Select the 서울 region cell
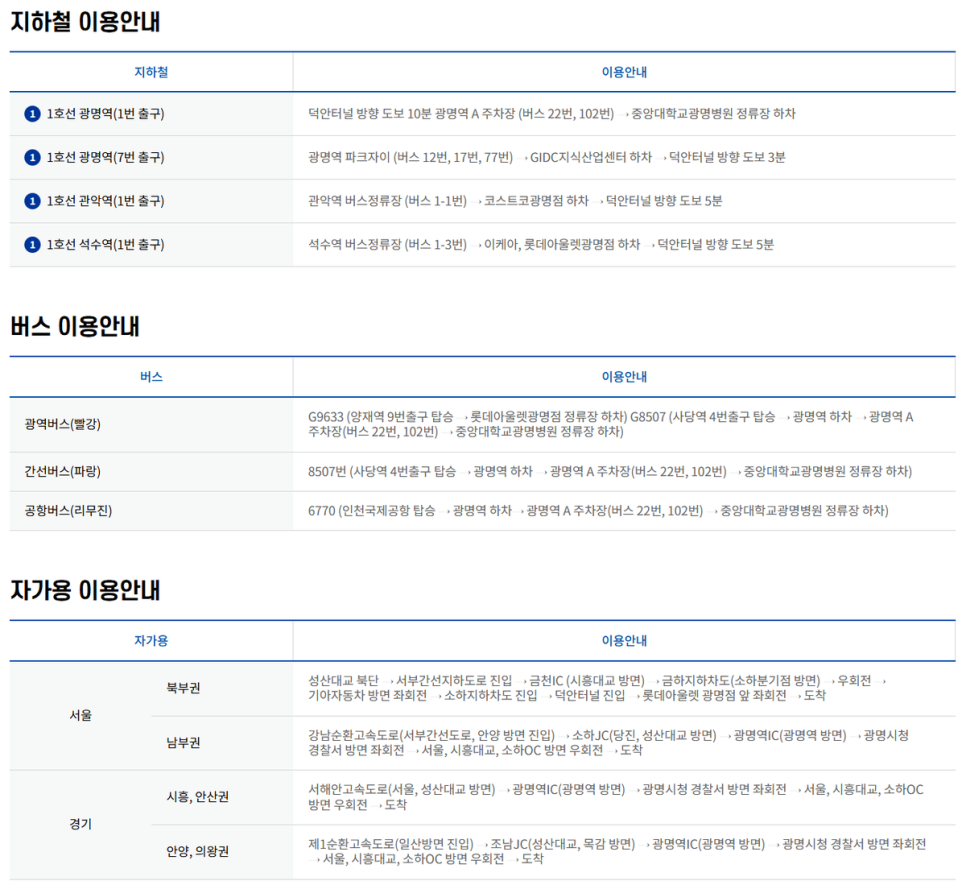 point(80,716)
